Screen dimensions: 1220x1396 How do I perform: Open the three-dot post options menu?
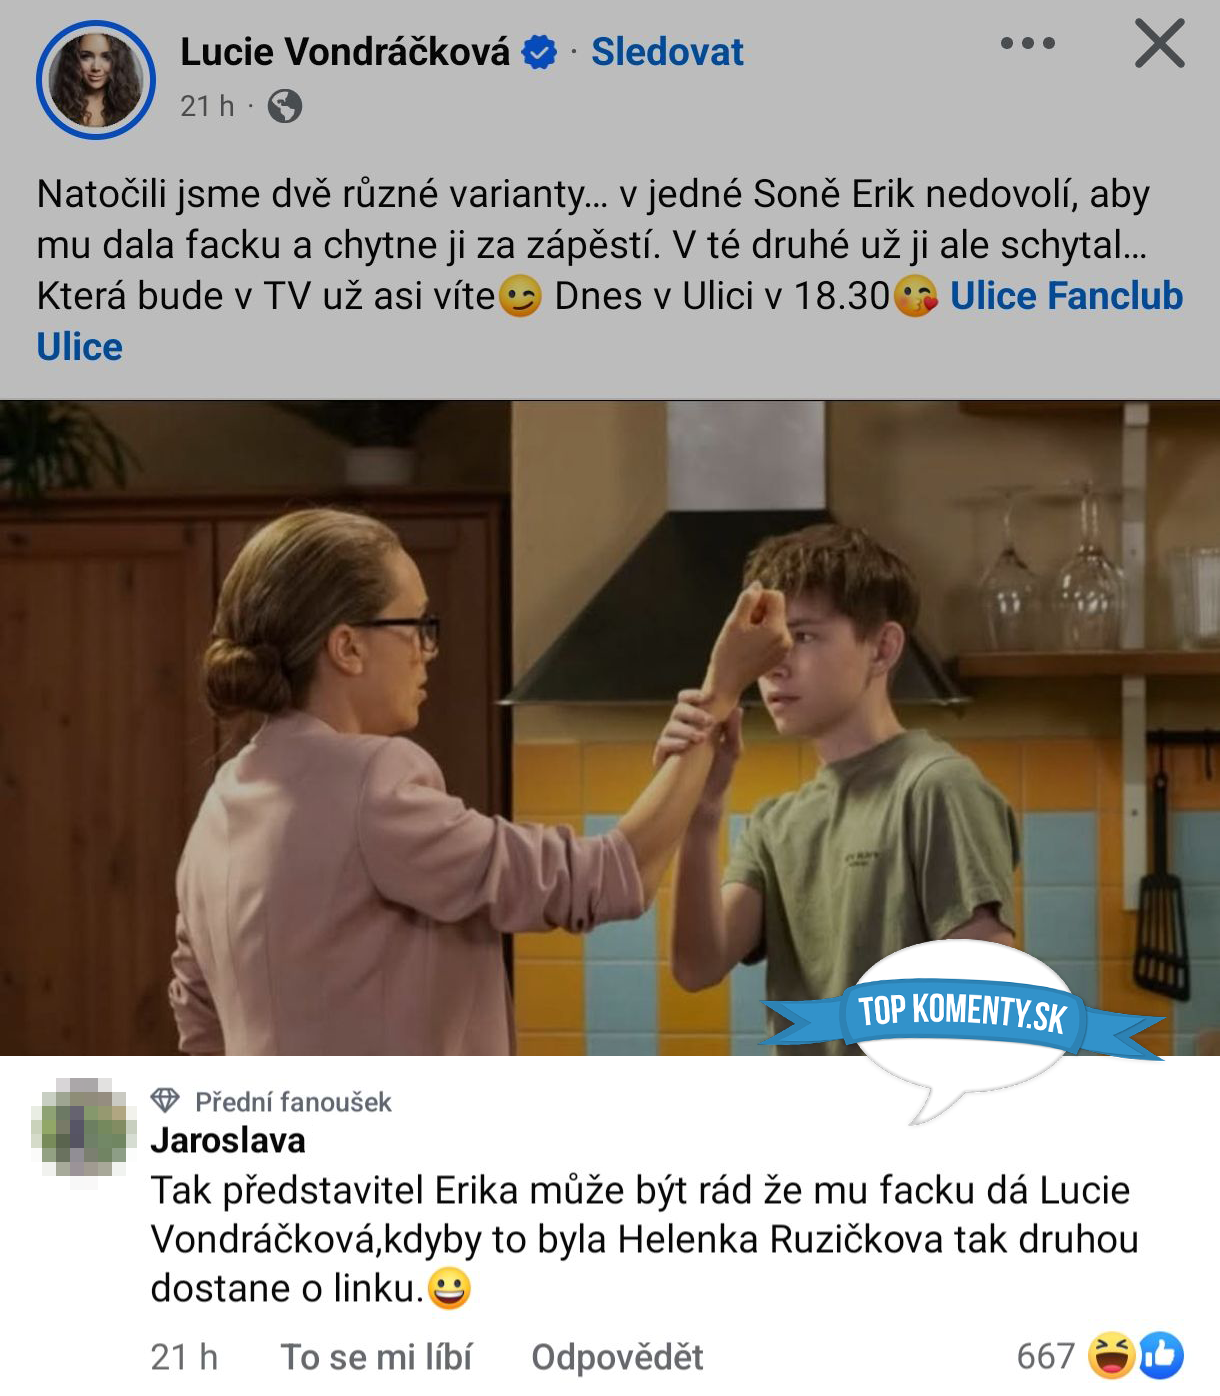click(1027, 43)
